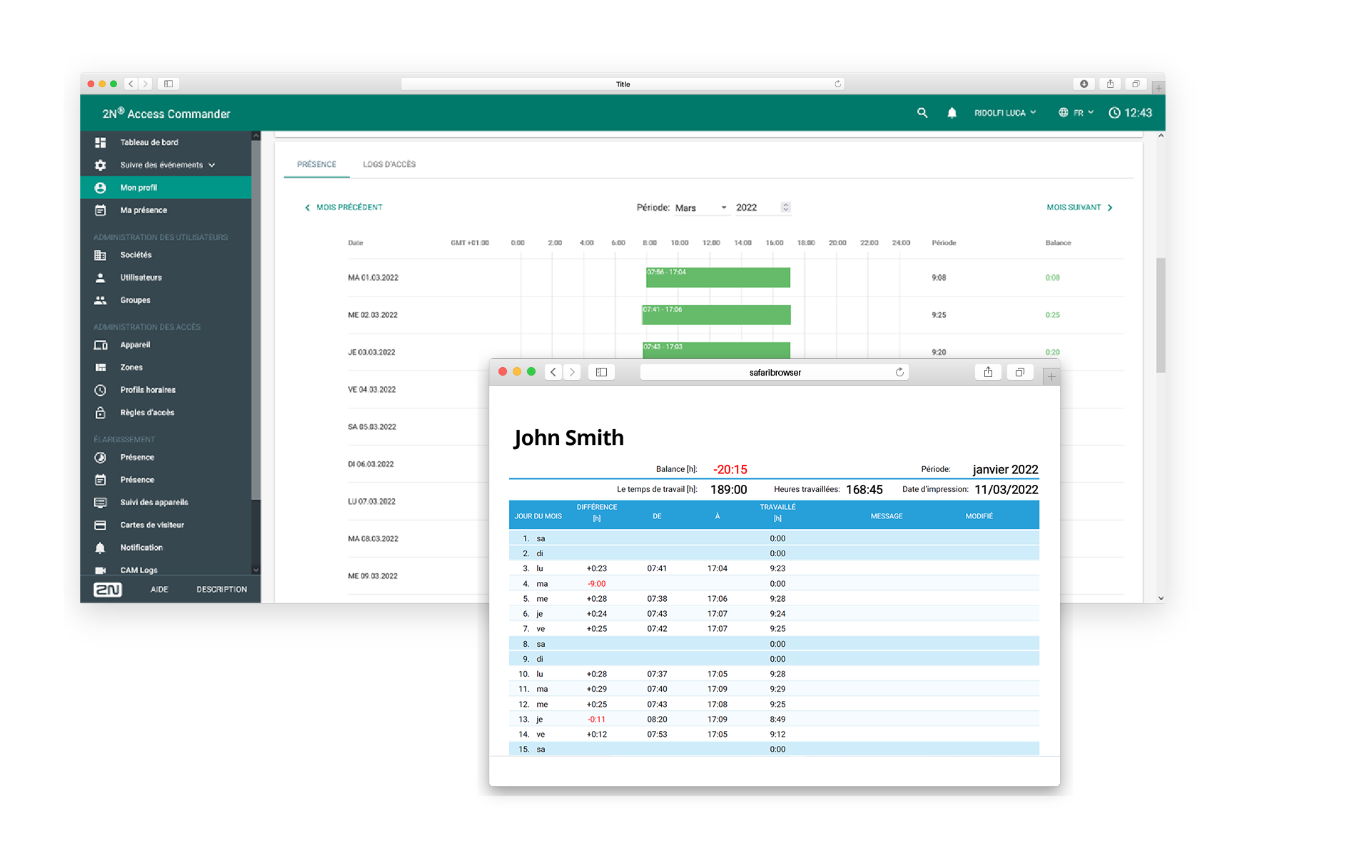Click the Cartes de visiteur card icon
Viewport: 1357px width, 849px height.
100,525
